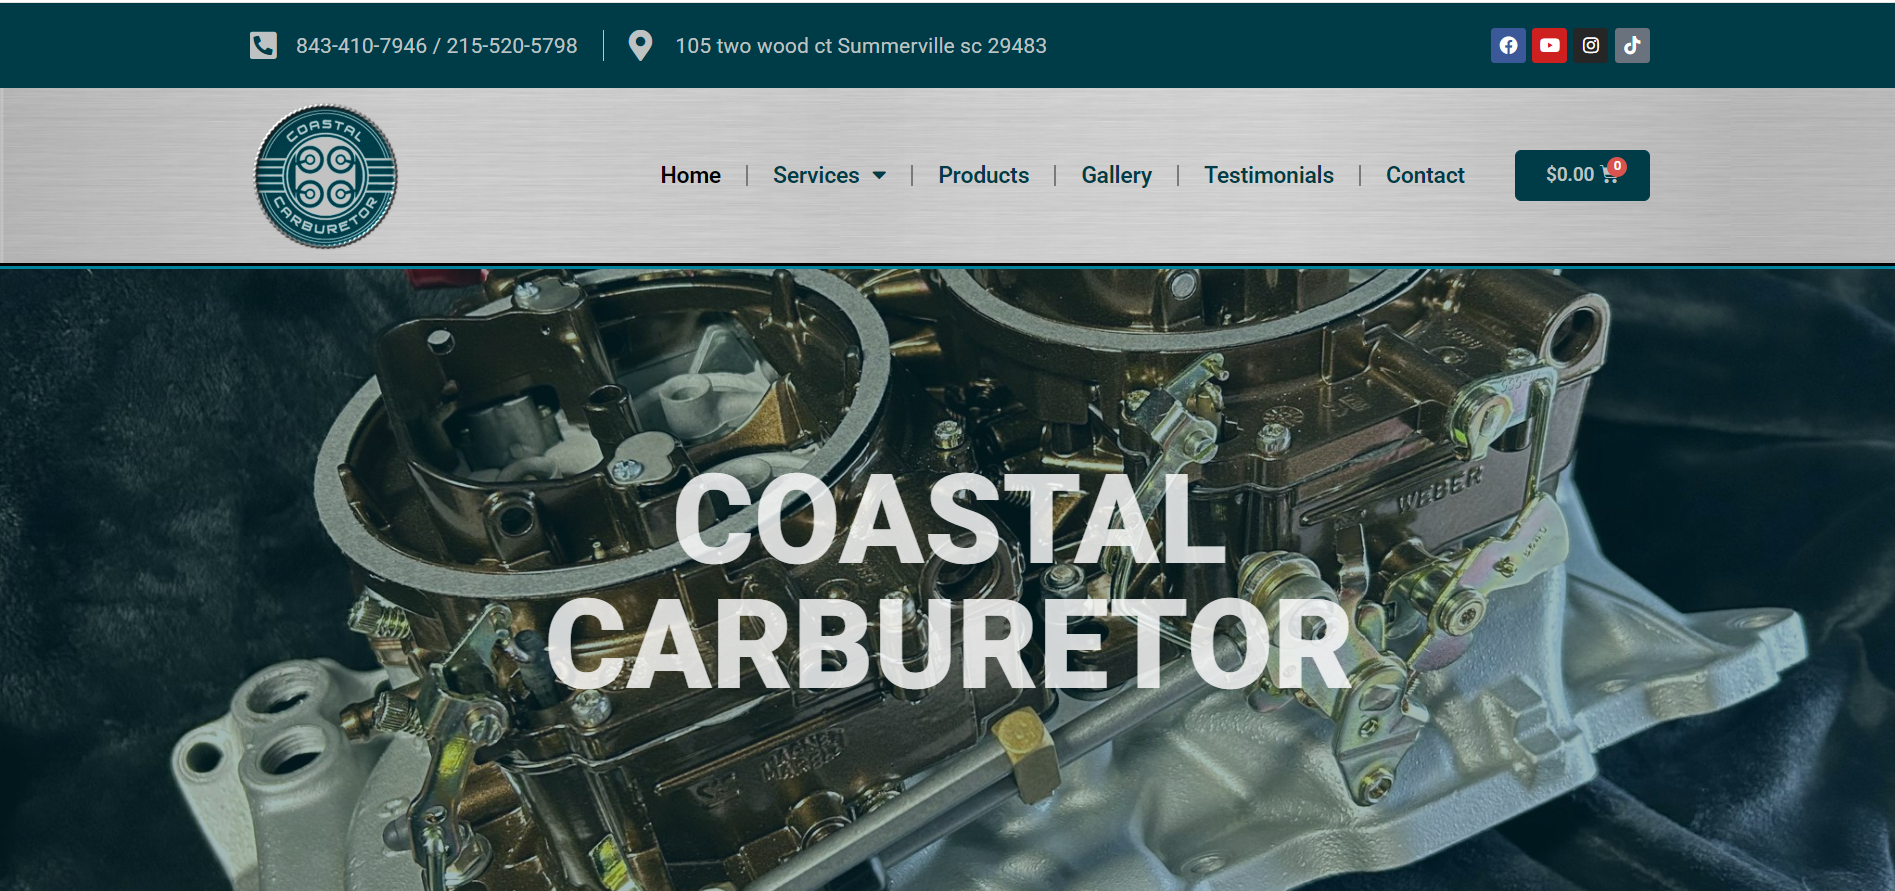
Task: Click the $0.00 cart total
Action: [x=1569, y=175]
